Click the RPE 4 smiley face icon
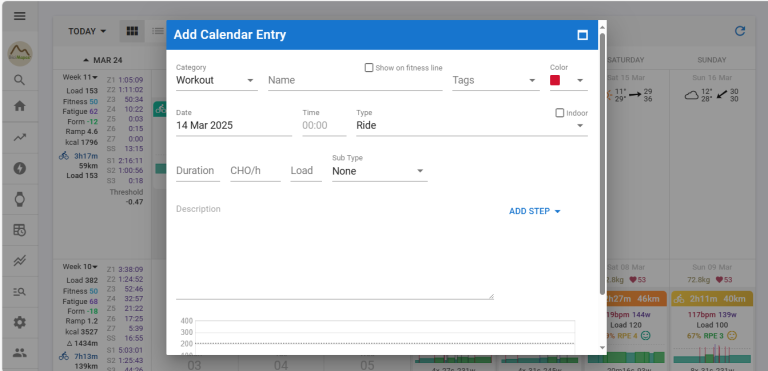768x371 pixels. [646, 336]
